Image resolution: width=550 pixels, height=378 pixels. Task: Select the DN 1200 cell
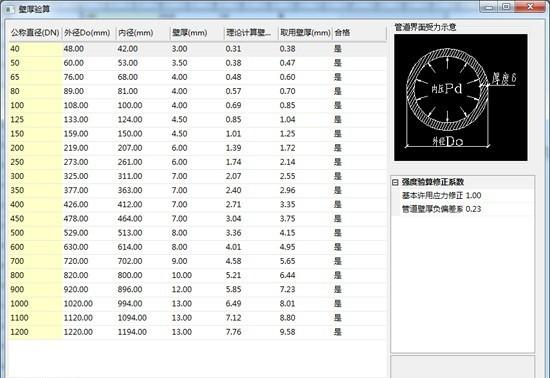coord(35,332)
